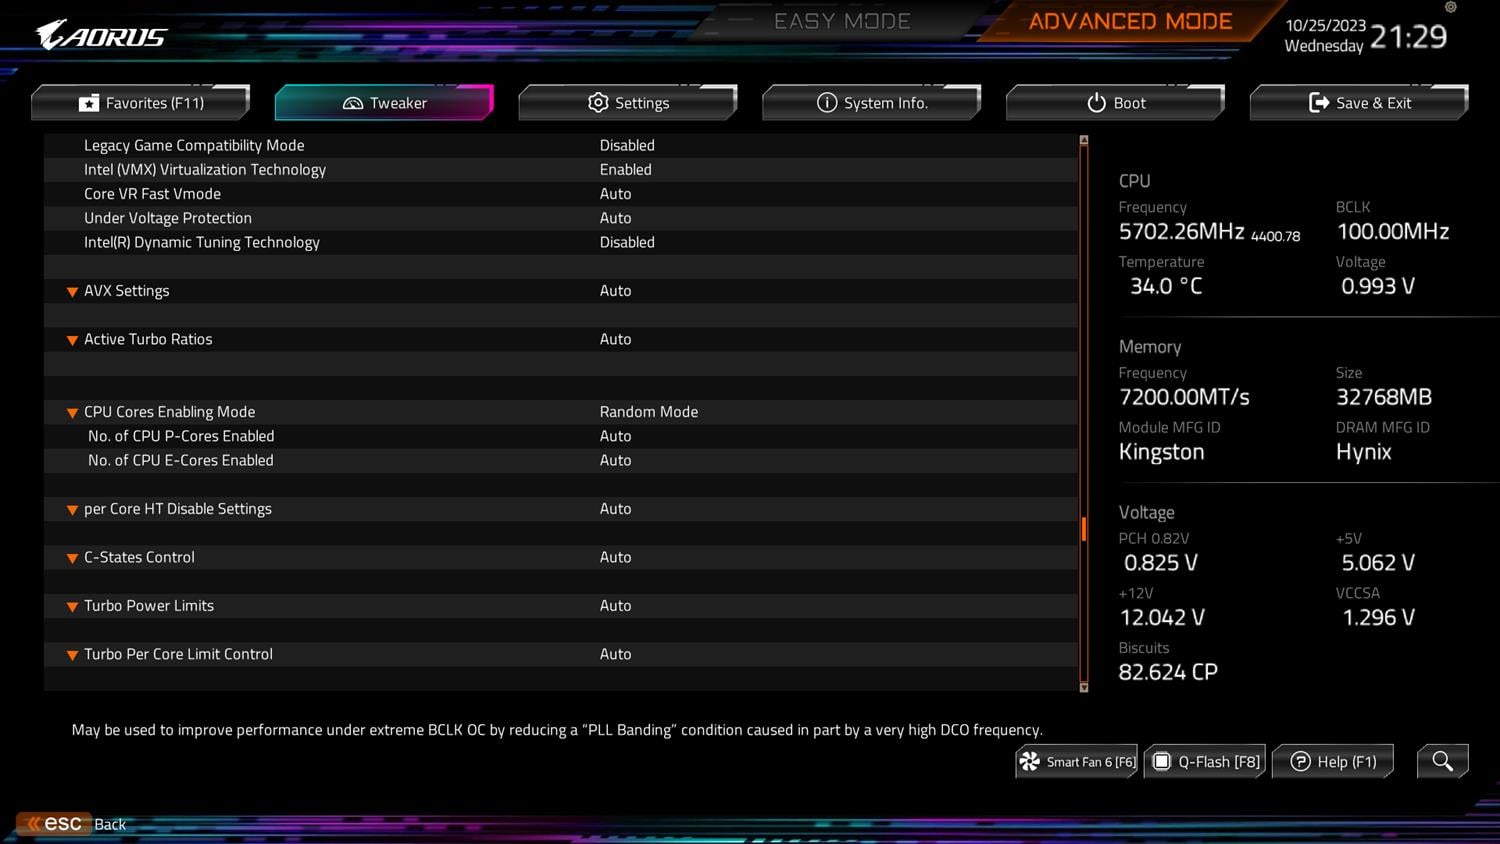The image size is (1500, 844).
Task: Open the Save & Exit tab
Action: click(x=1359, y=103)
